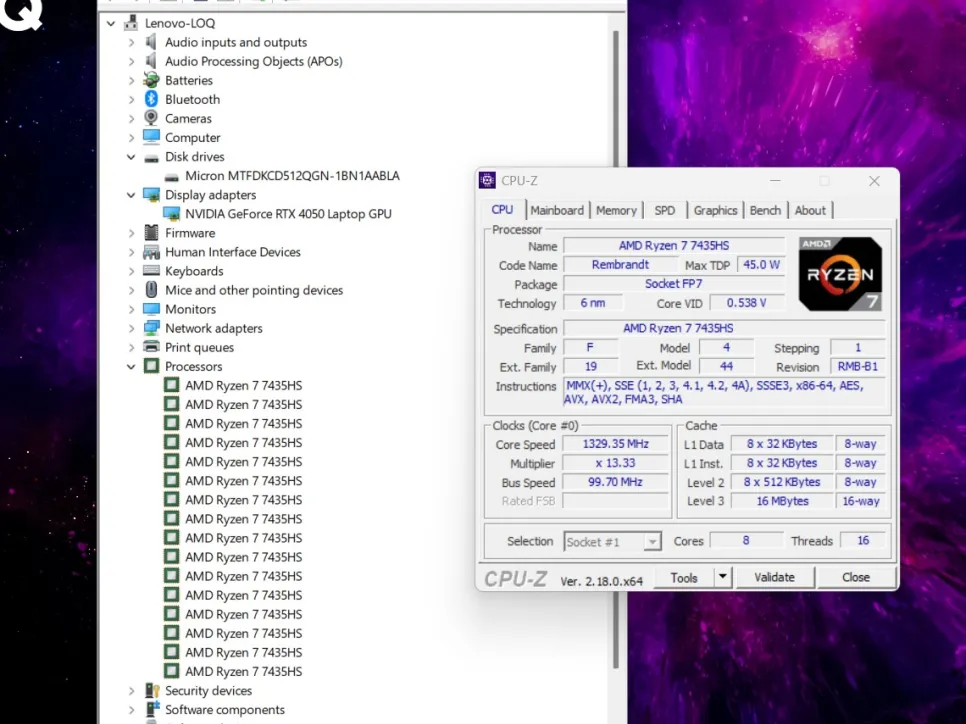Click the AMD Ryzen 7 logo image
Screen dimensions: 966x724
(840, 274)
